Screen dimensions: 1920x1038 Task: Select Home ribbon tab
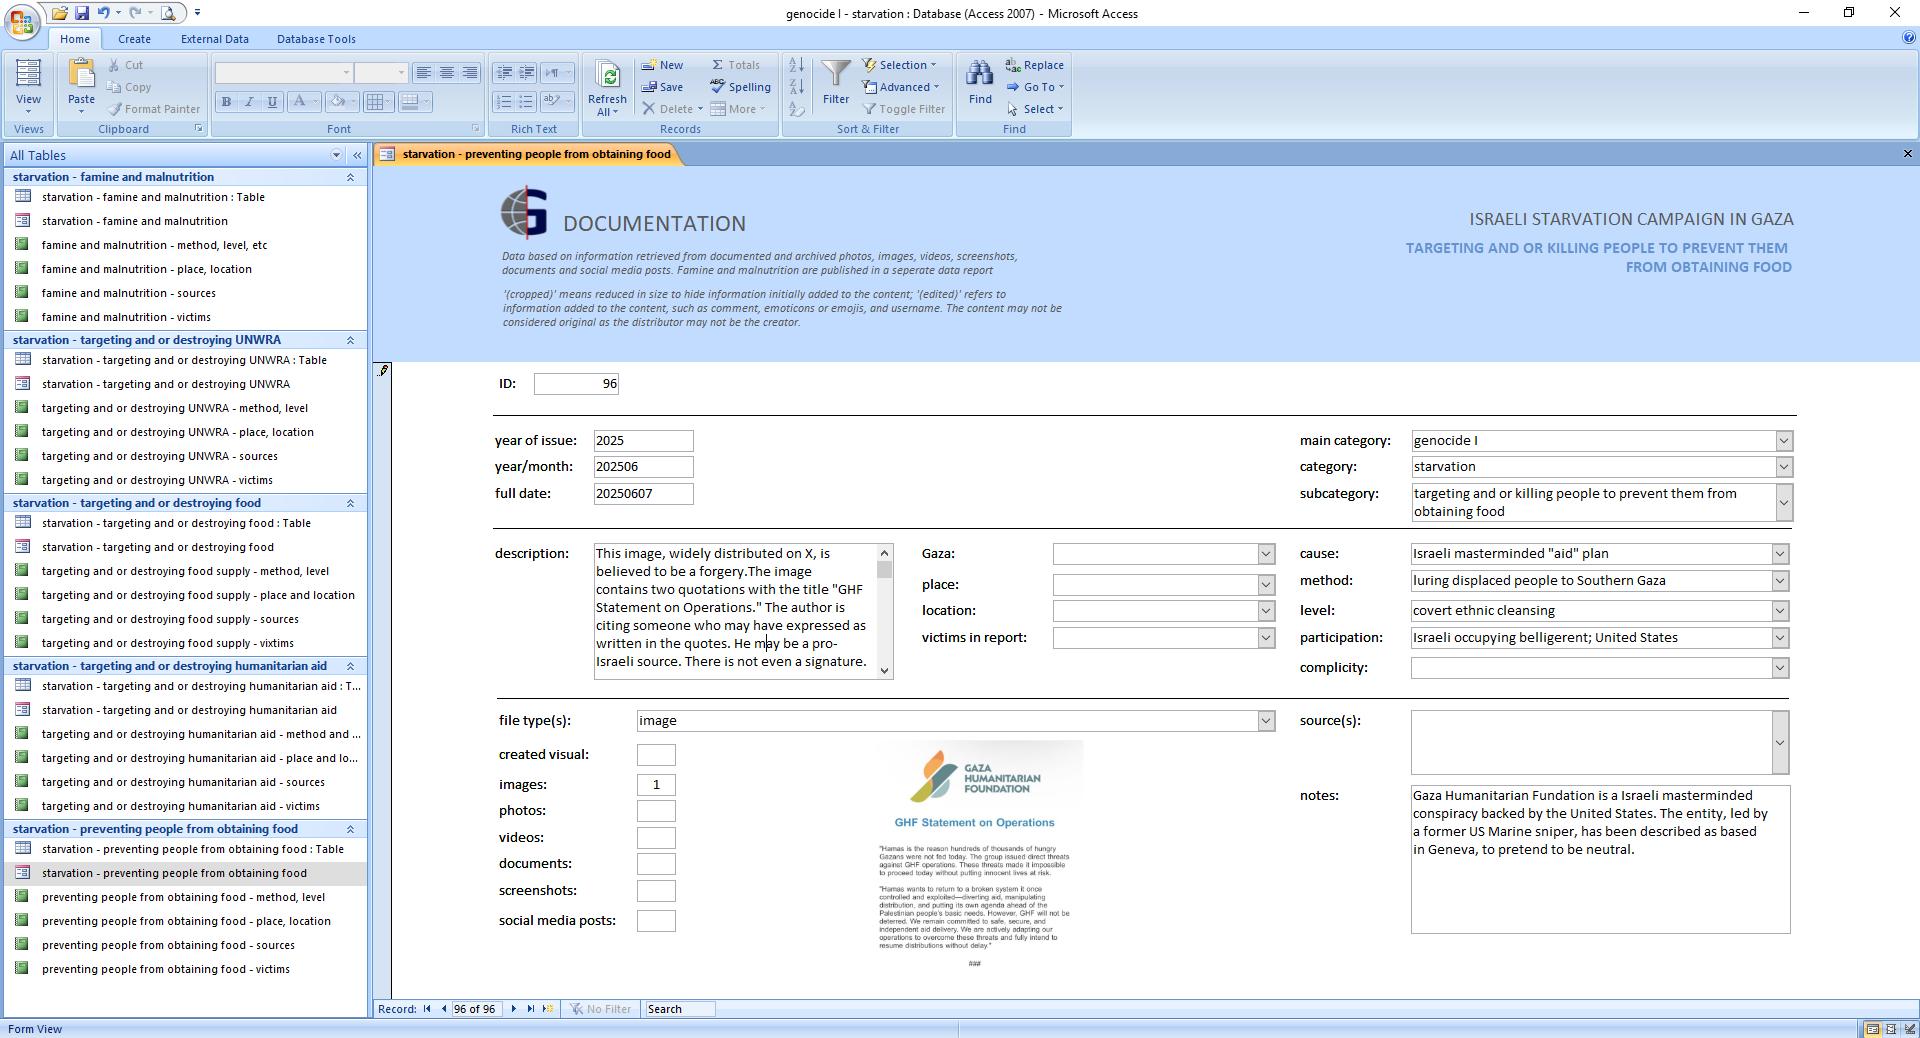[75, 39]
